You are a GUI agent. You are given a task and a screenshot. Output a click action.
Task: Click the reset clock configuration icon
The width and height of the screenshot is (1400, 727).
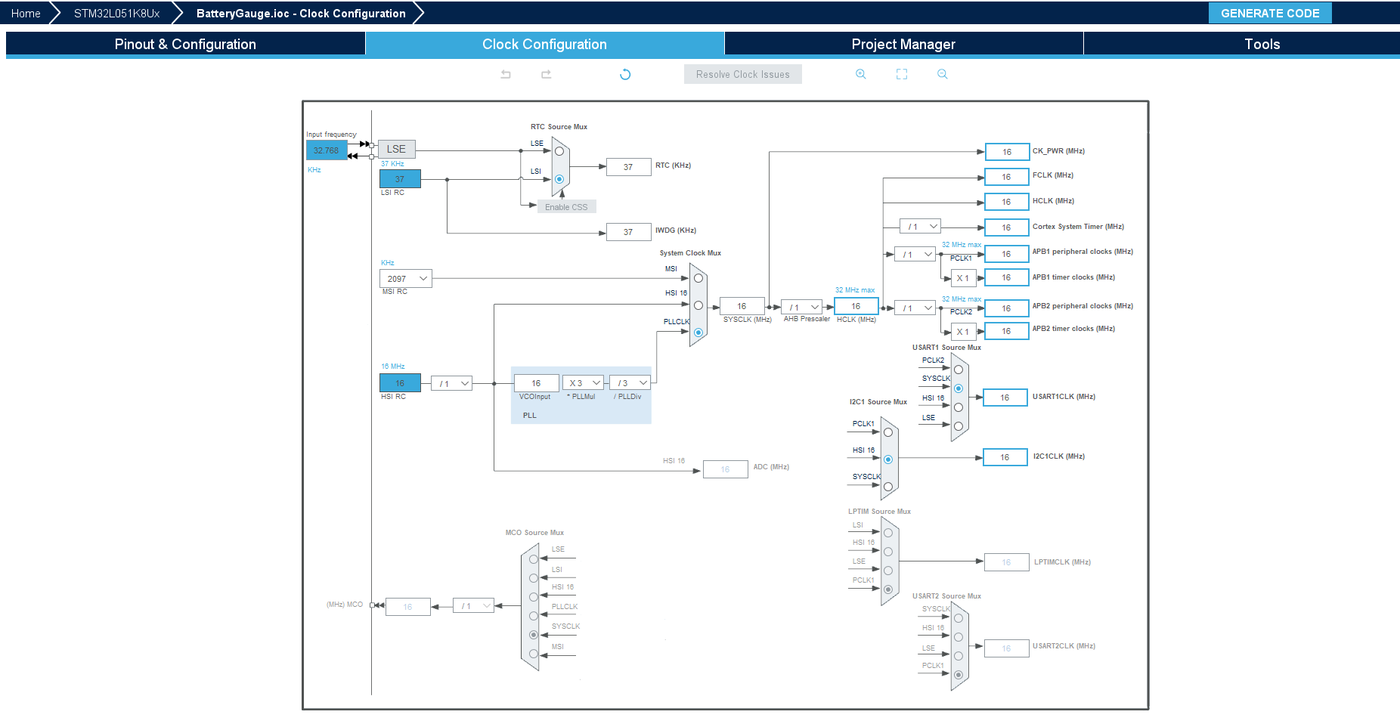[625, 74]
